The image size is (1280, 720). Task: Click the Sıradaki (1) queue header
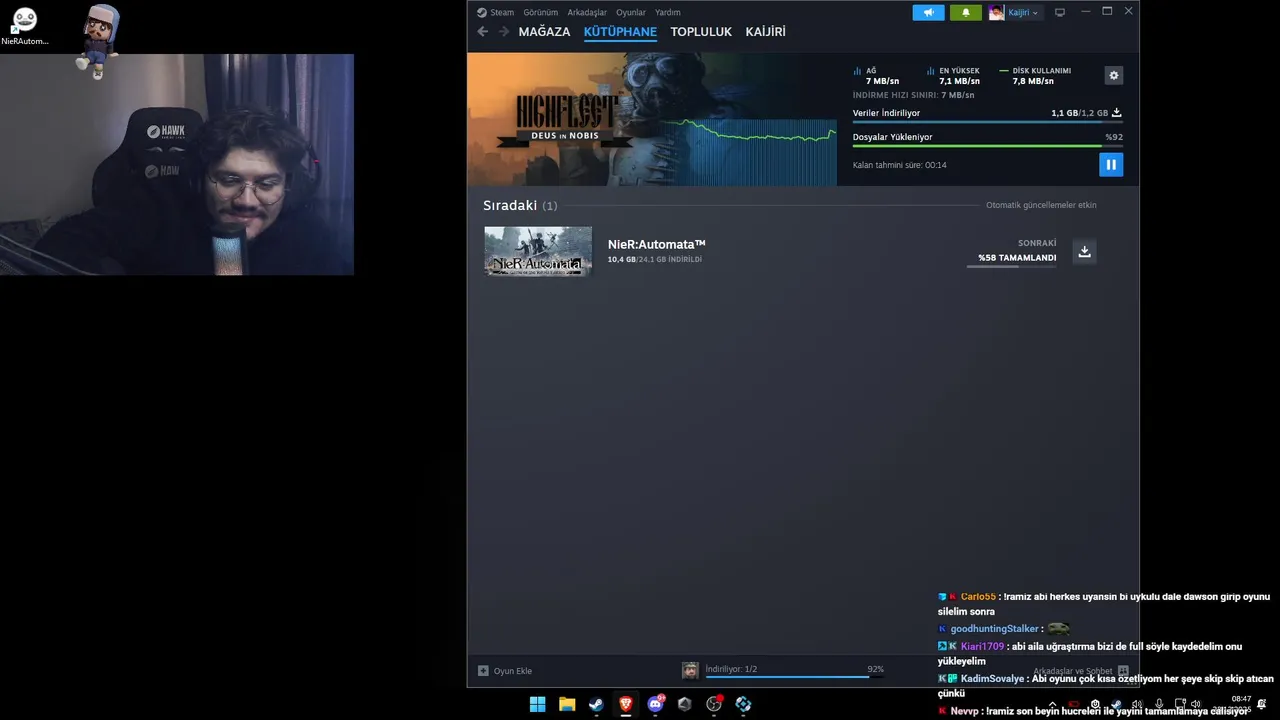pos(520,205)
